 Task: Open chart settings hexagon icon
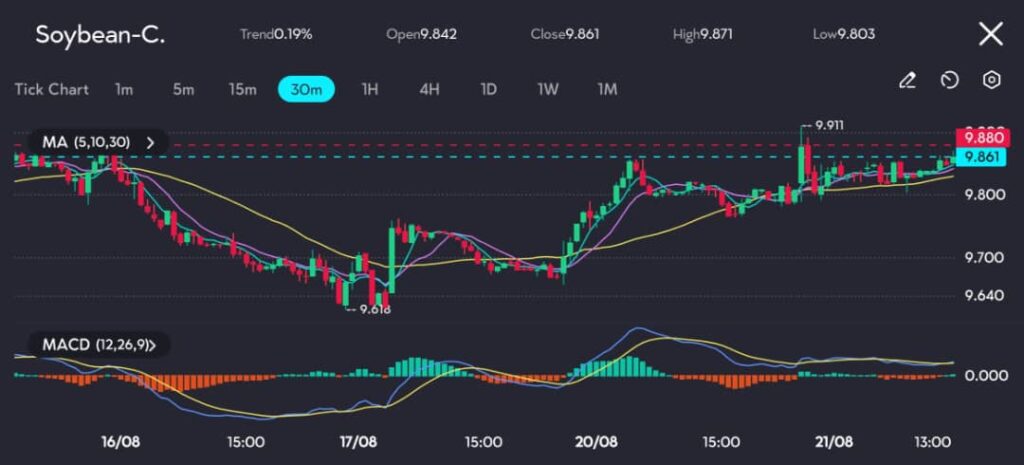tap(991, 80)
